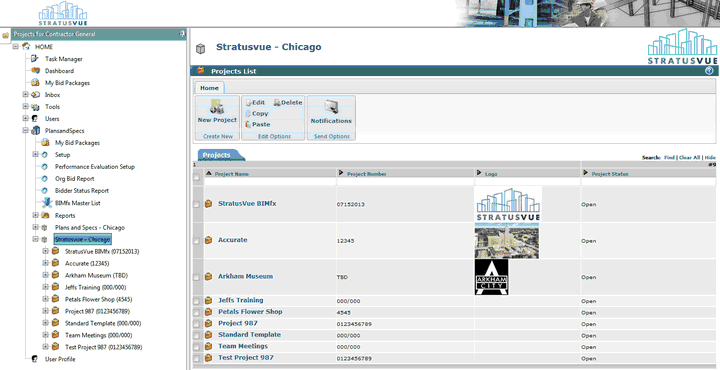Expand the Inbox tree node

(25, 95)
